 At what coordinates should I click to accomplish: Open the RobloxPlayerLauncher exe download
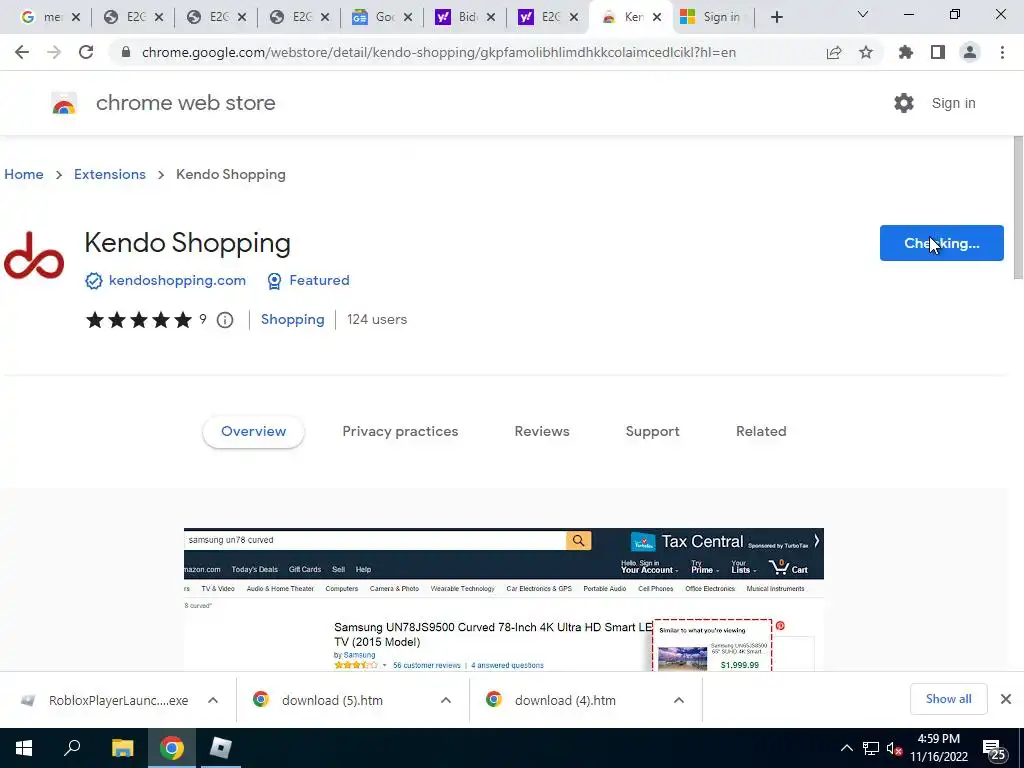pos(118,700)
